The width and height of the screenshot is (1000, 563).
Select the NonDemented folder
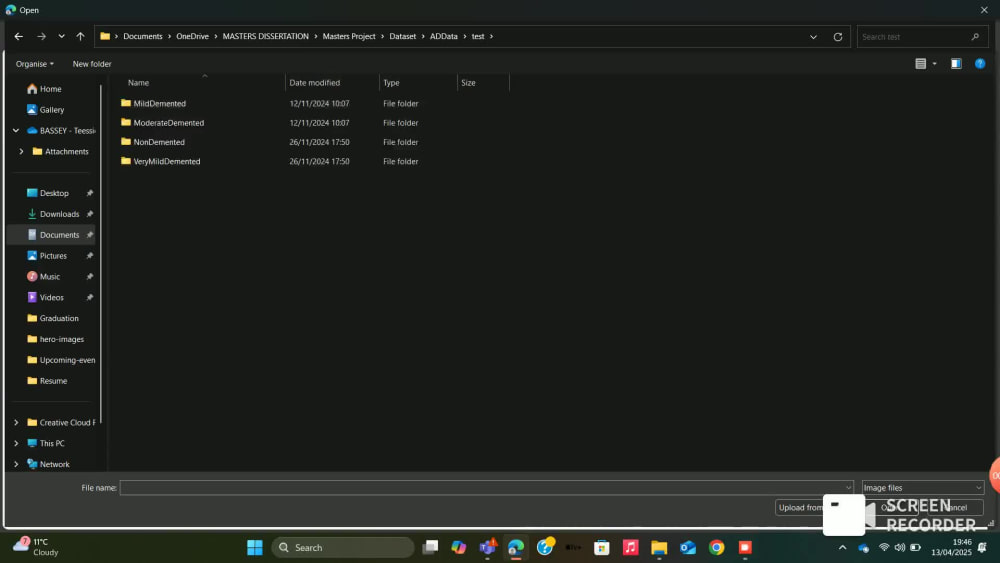tap(159, 142)
